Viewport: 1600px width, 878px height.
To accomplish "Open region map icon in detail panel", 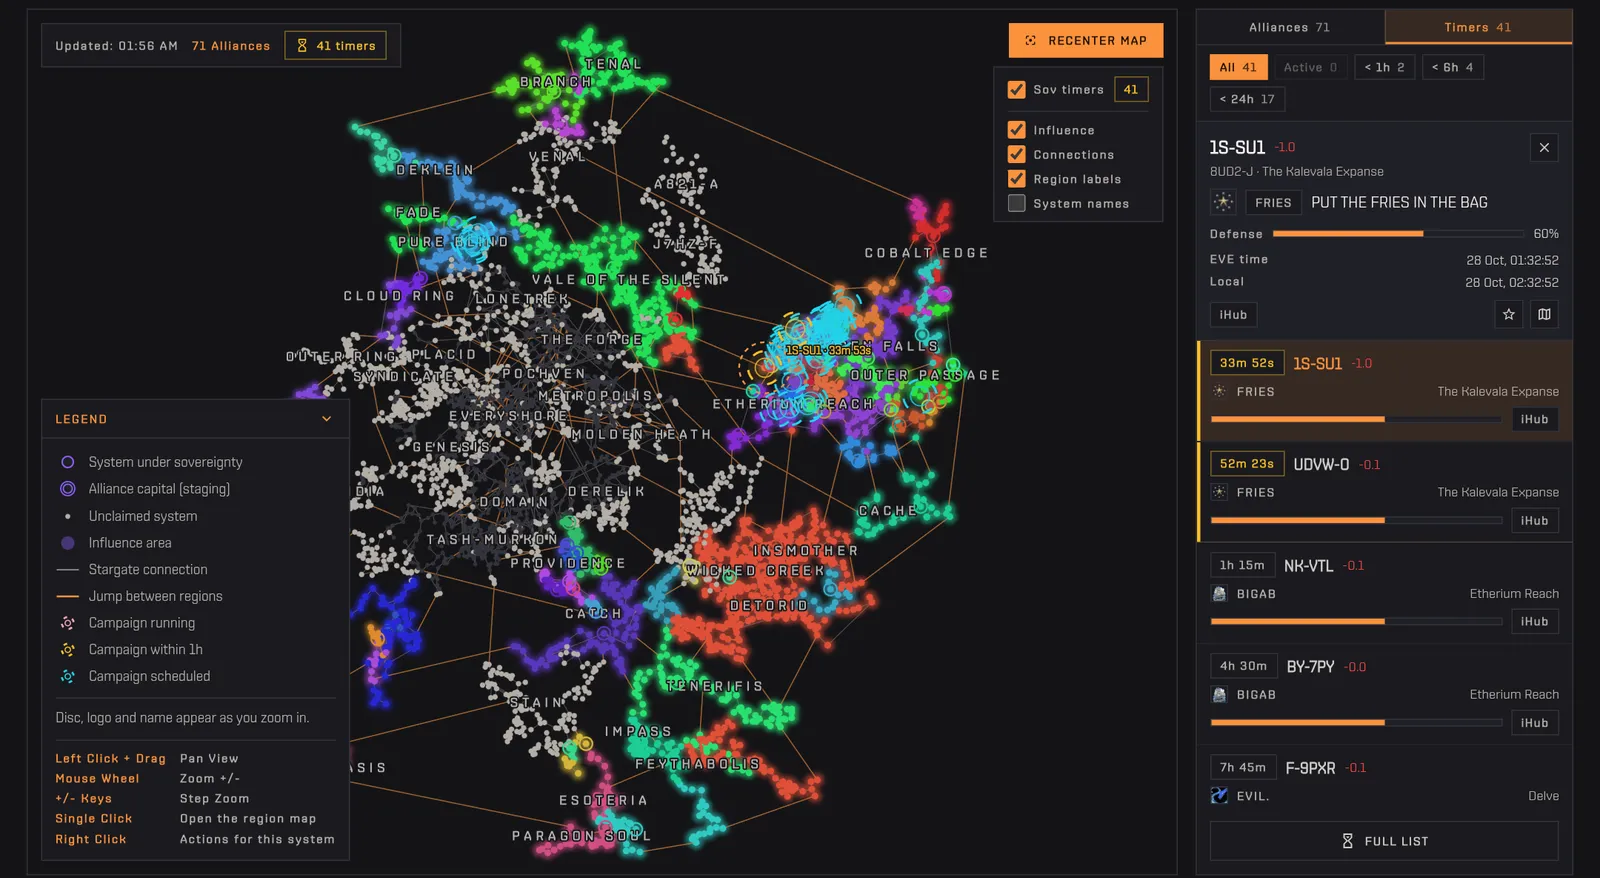I will 1544,315.
